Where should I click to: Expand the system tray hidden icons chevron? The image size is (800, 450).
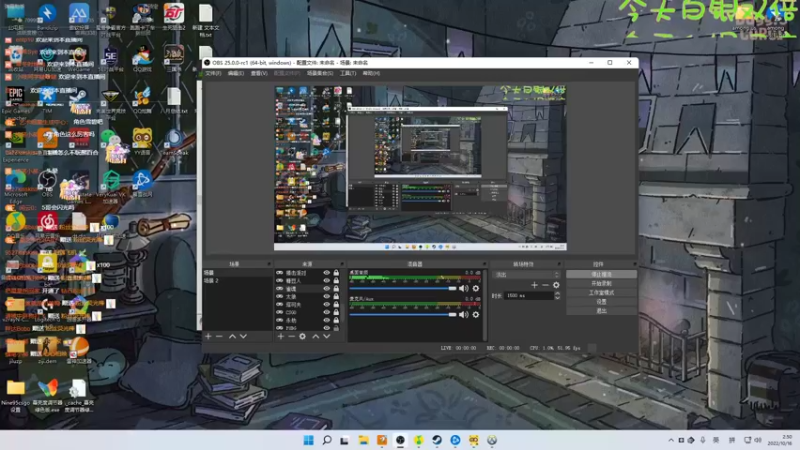[671, 440]
